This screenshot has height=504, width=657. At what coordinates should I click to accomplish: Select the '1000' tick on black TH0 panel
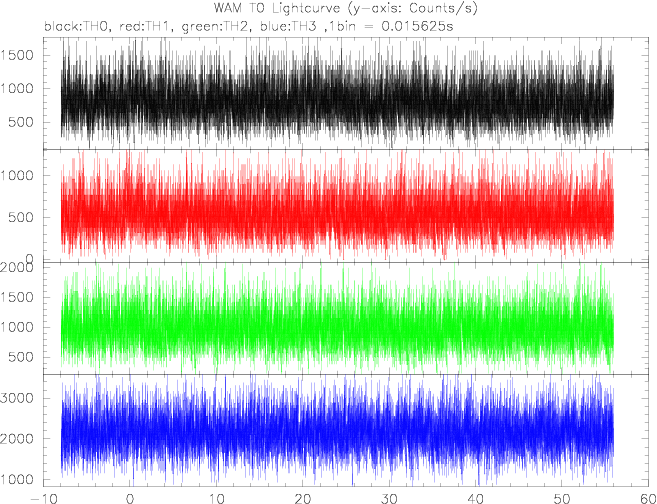[x=18, y=88]
